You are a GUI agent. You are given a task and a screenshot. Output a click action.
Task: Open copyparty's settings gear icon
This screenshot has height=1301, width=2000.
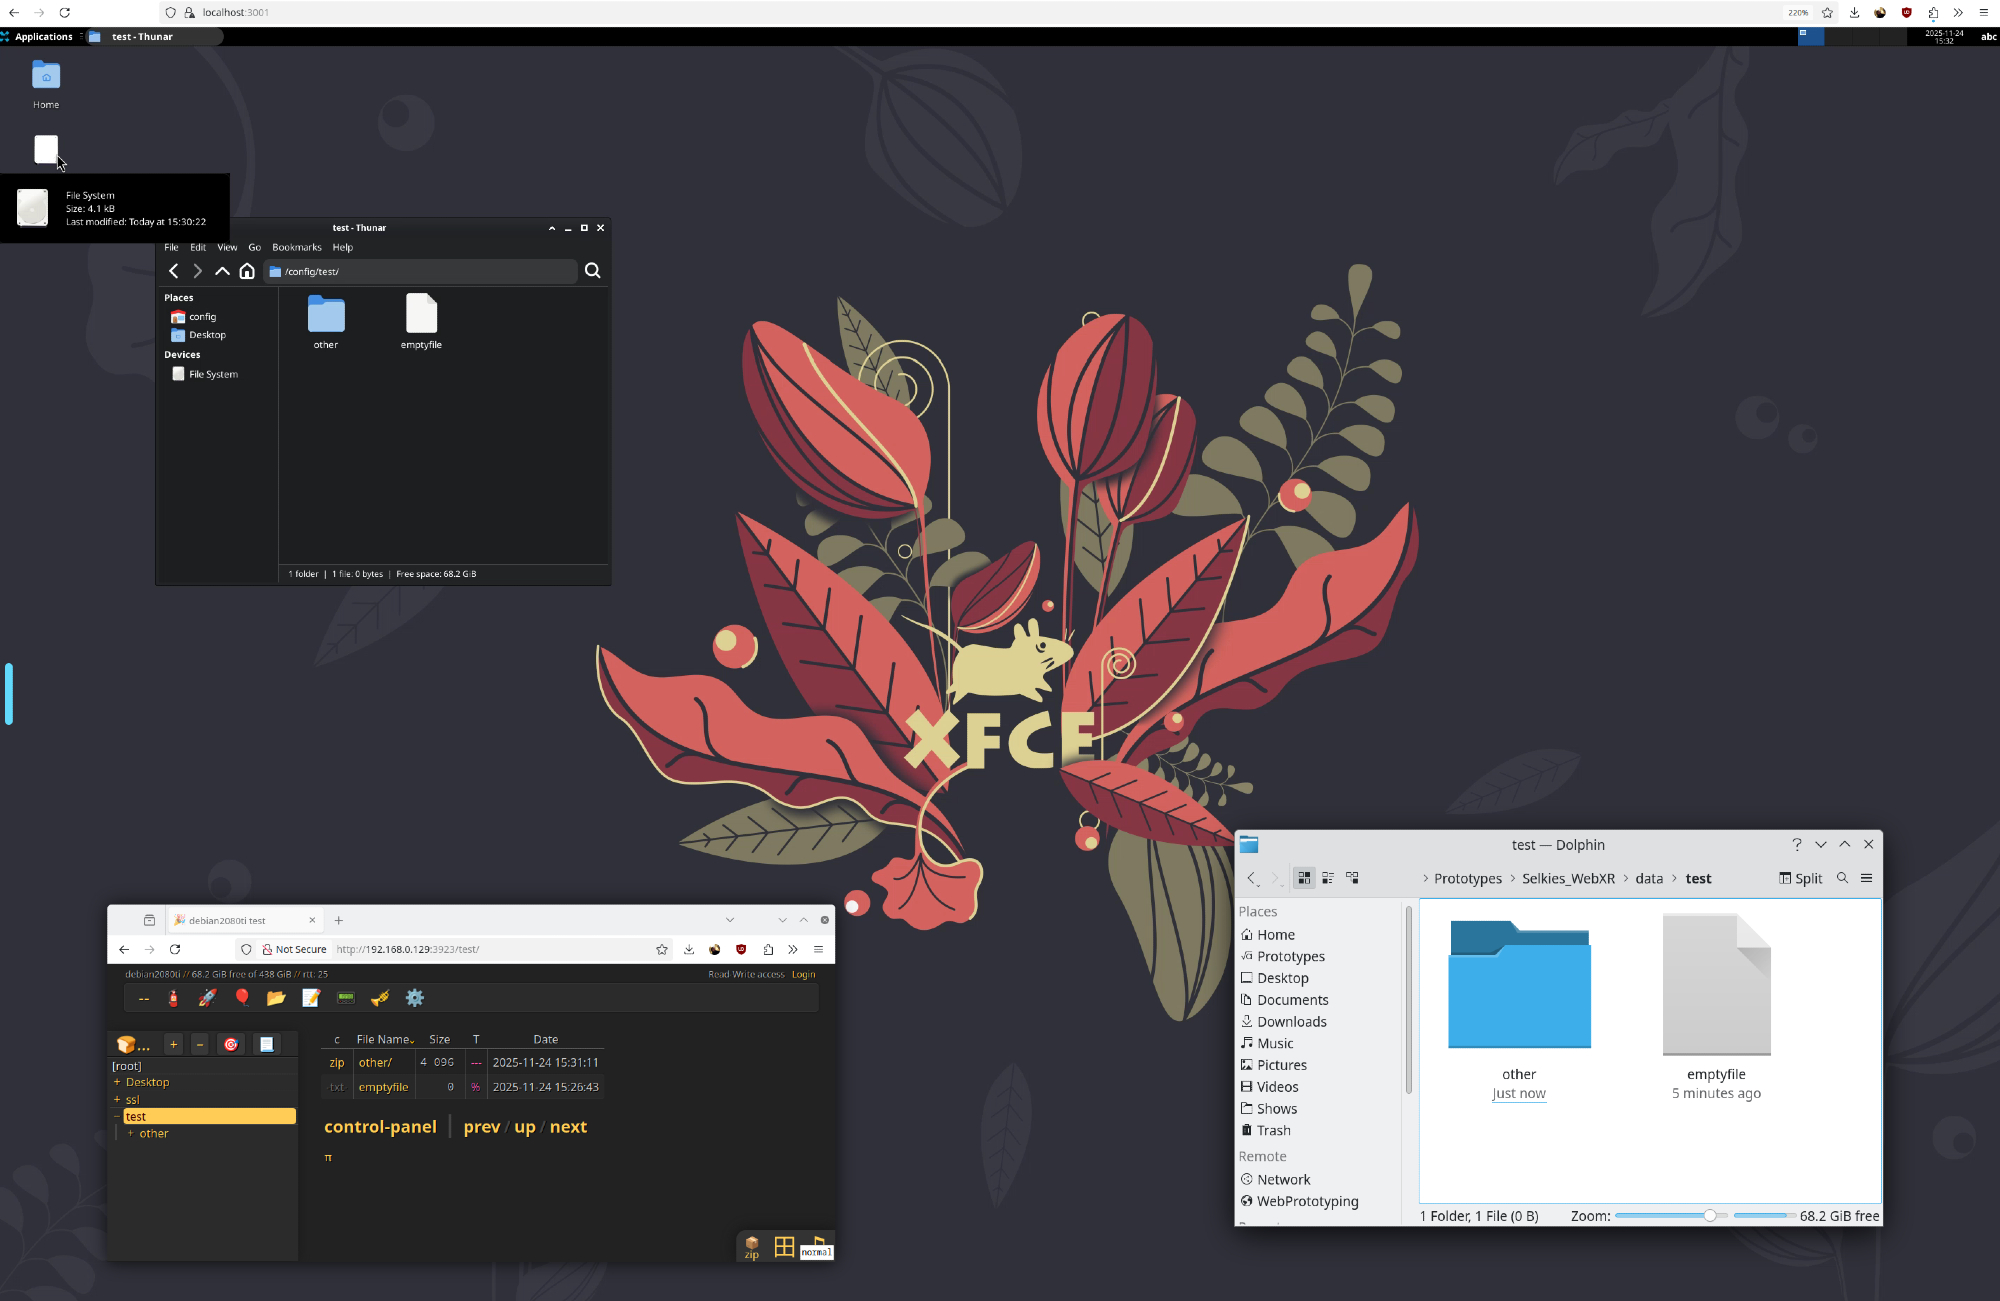point(415,998)
